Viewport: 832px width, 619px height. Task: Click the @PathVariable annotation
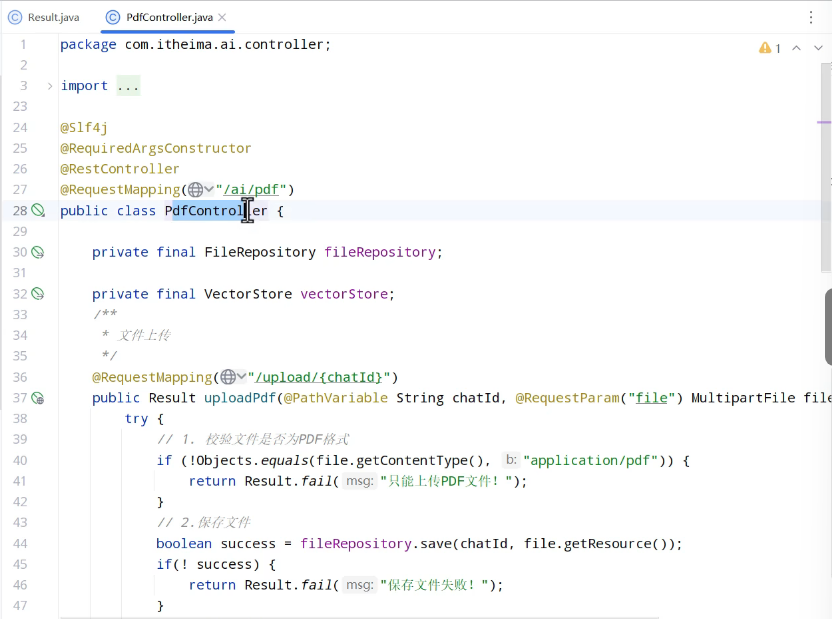[336, 398]
